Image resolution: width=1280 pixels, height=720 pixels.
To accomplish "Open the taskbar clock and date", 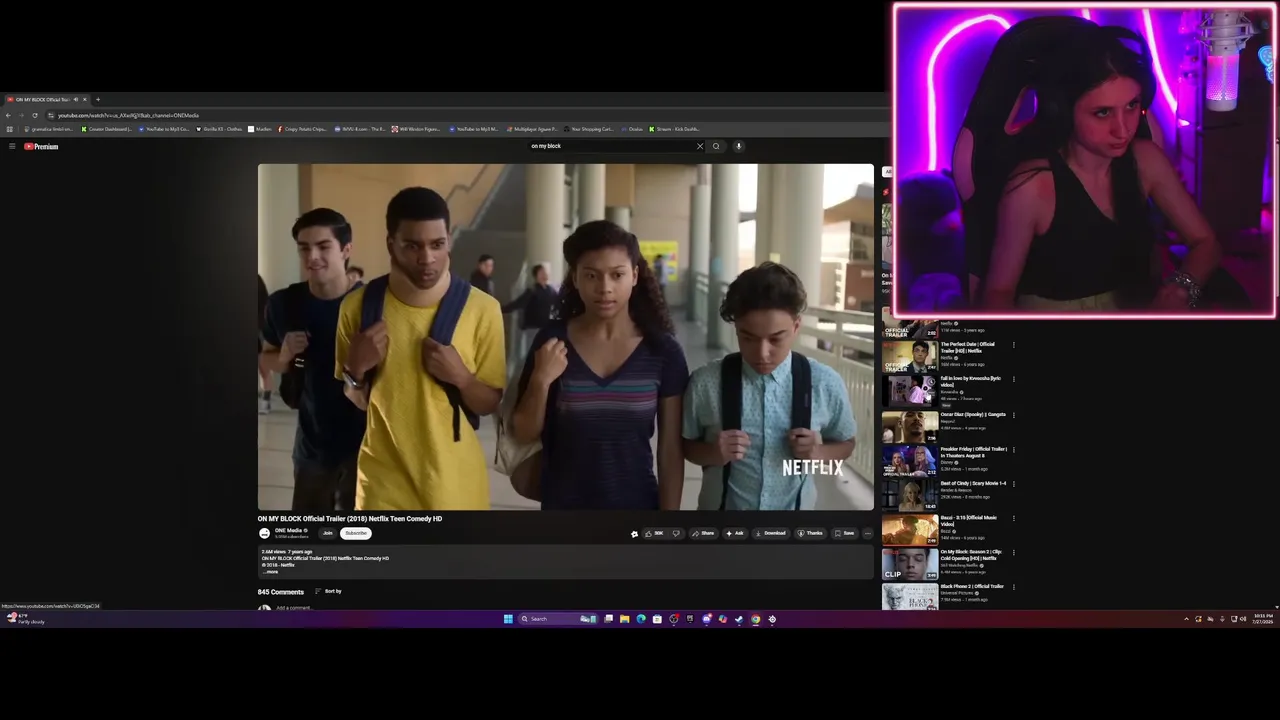I will point(1263,618).
